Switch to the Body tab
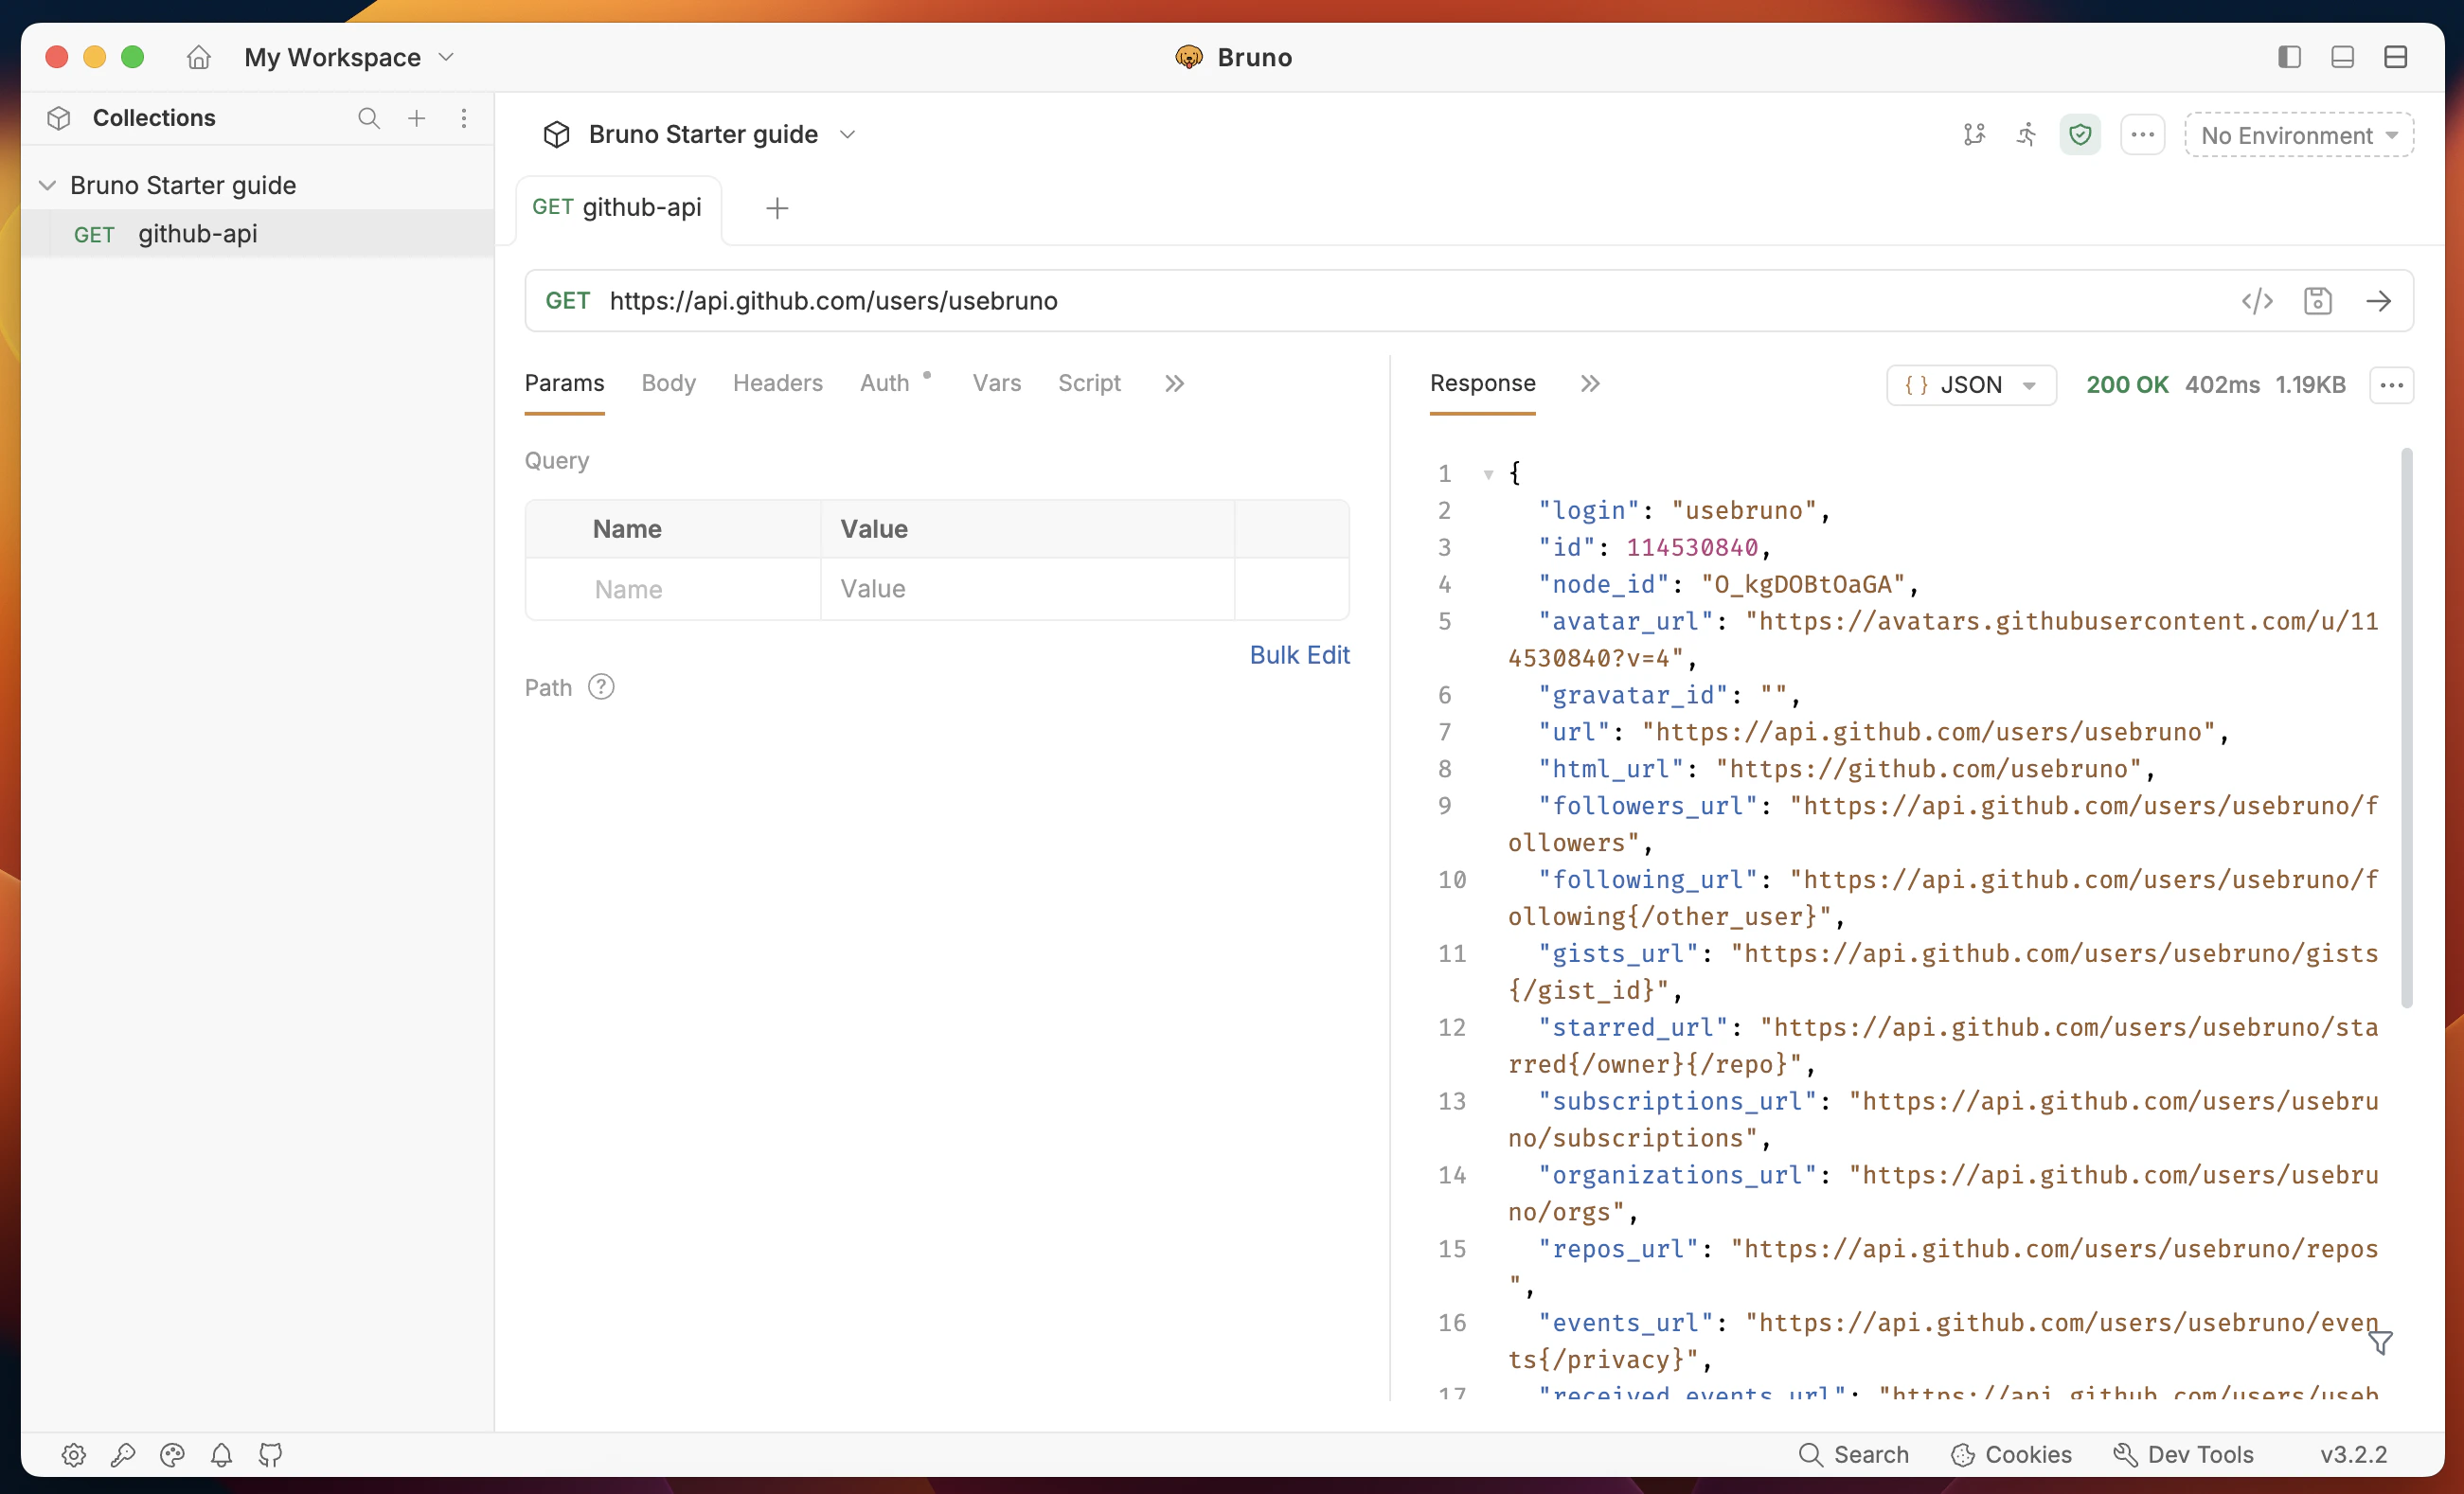The width and height of the screenshot is (2464, 1494). [668, 383]
